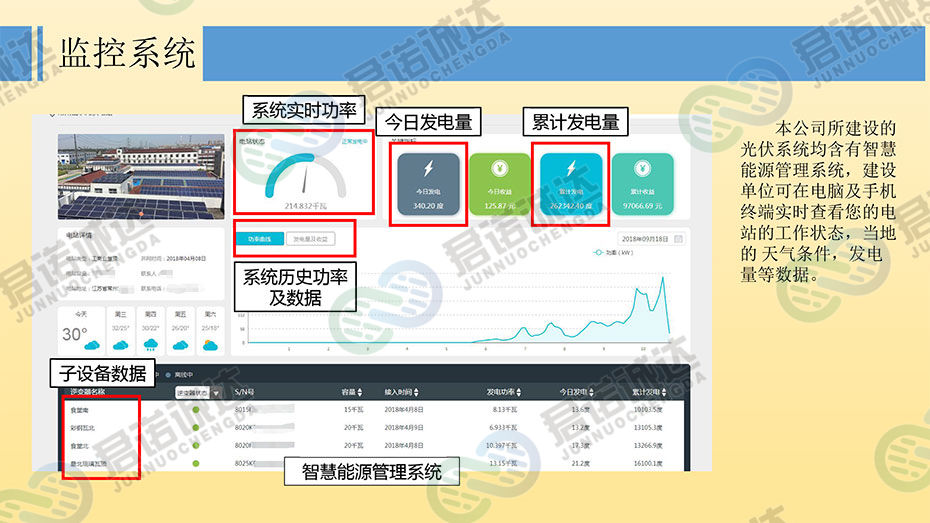Click the sunny-cloudy weather icon for 周六
The width and height of the screenshot is (930, 523).
[x=210, y=345]
